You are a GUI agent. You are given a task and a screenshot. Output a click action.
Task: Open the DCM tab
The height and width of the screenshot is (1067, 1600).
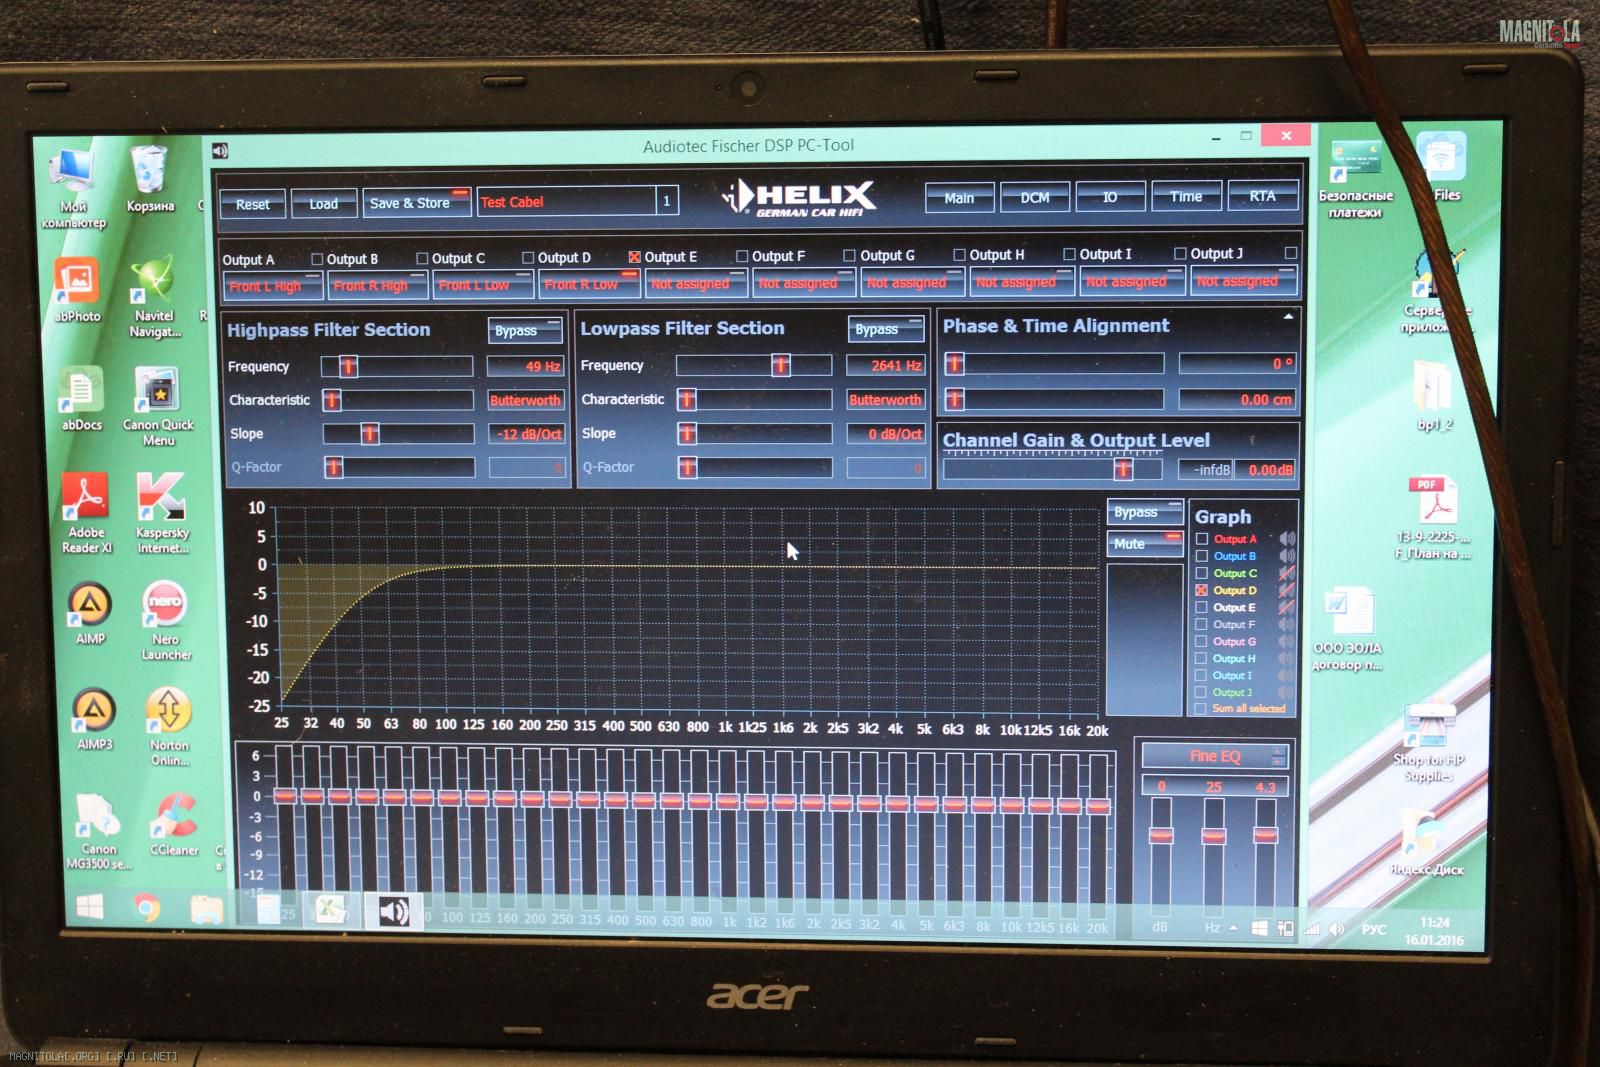1035,197
